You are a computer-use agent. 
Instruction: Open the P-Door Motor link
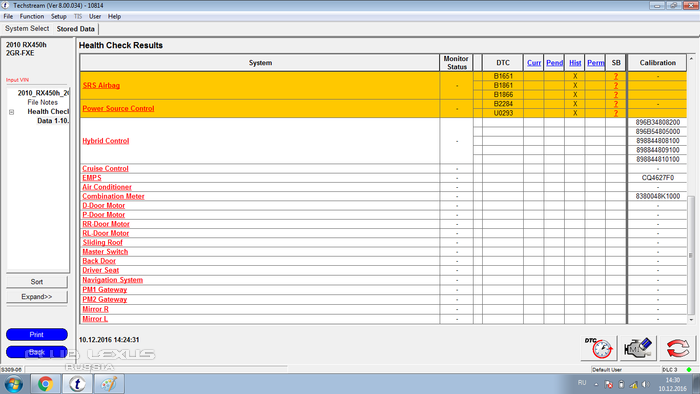[103, 215]
